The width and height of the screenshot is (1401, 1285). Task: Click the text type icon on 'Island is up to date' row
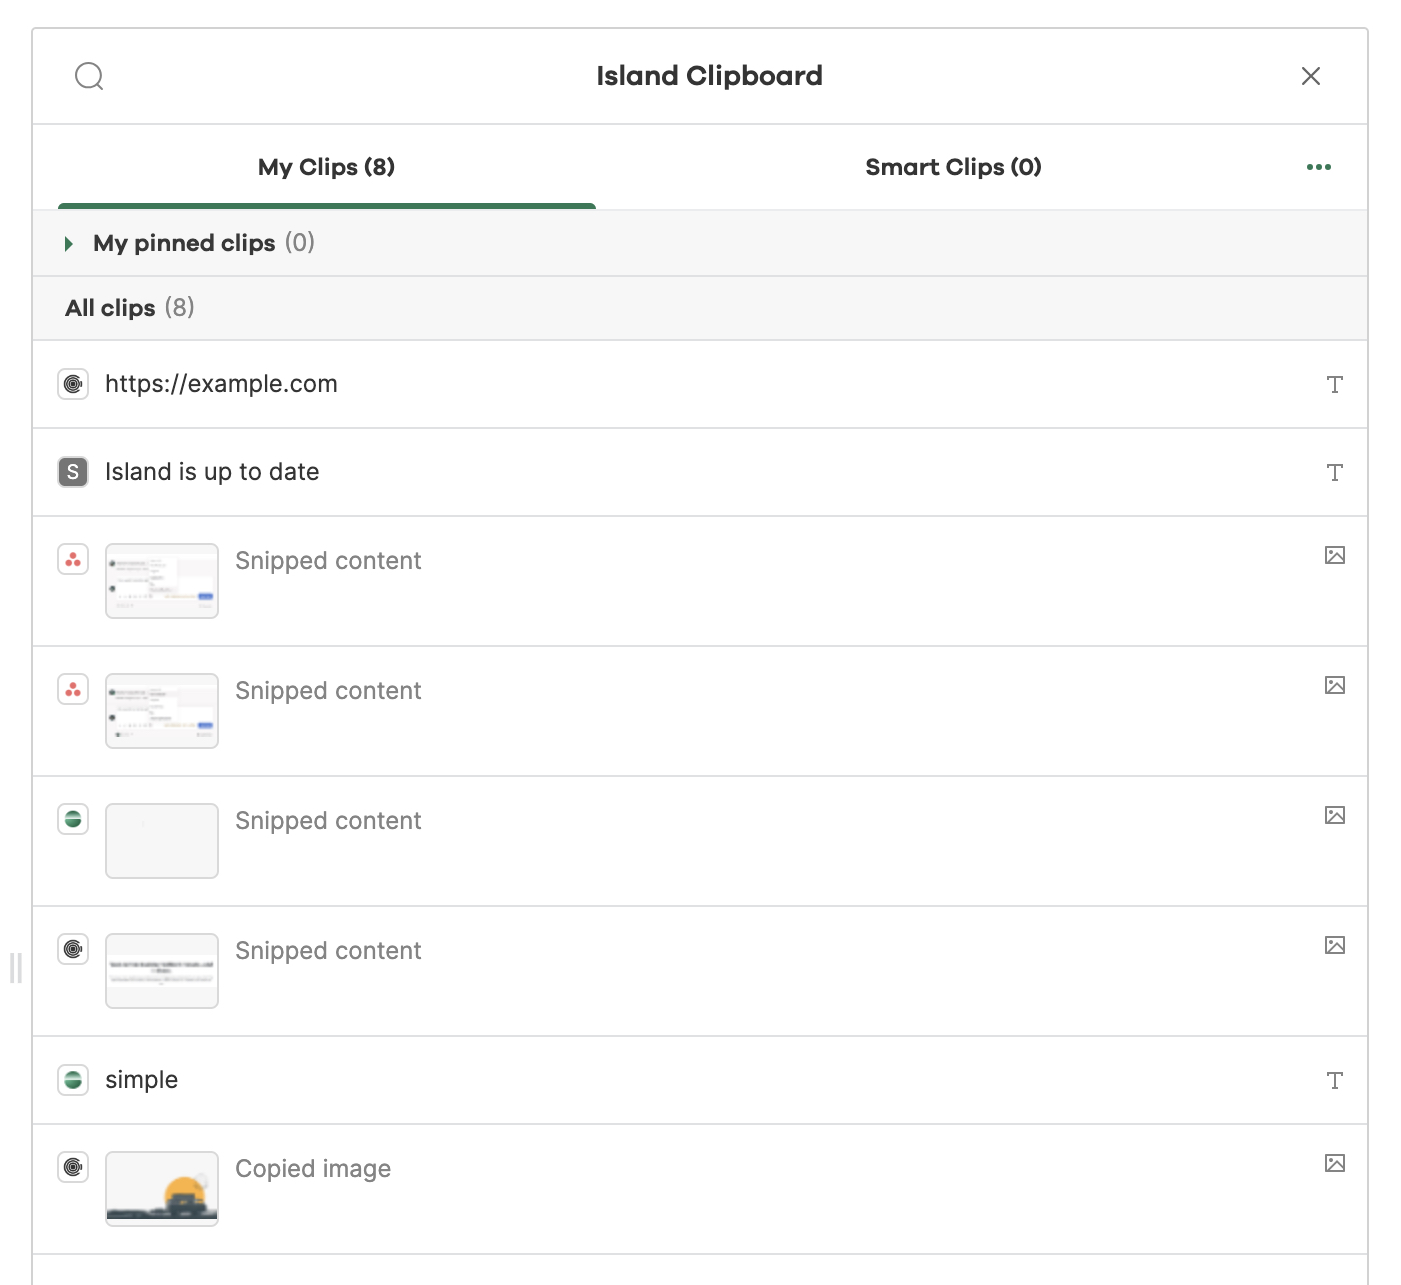point(1335,472)
